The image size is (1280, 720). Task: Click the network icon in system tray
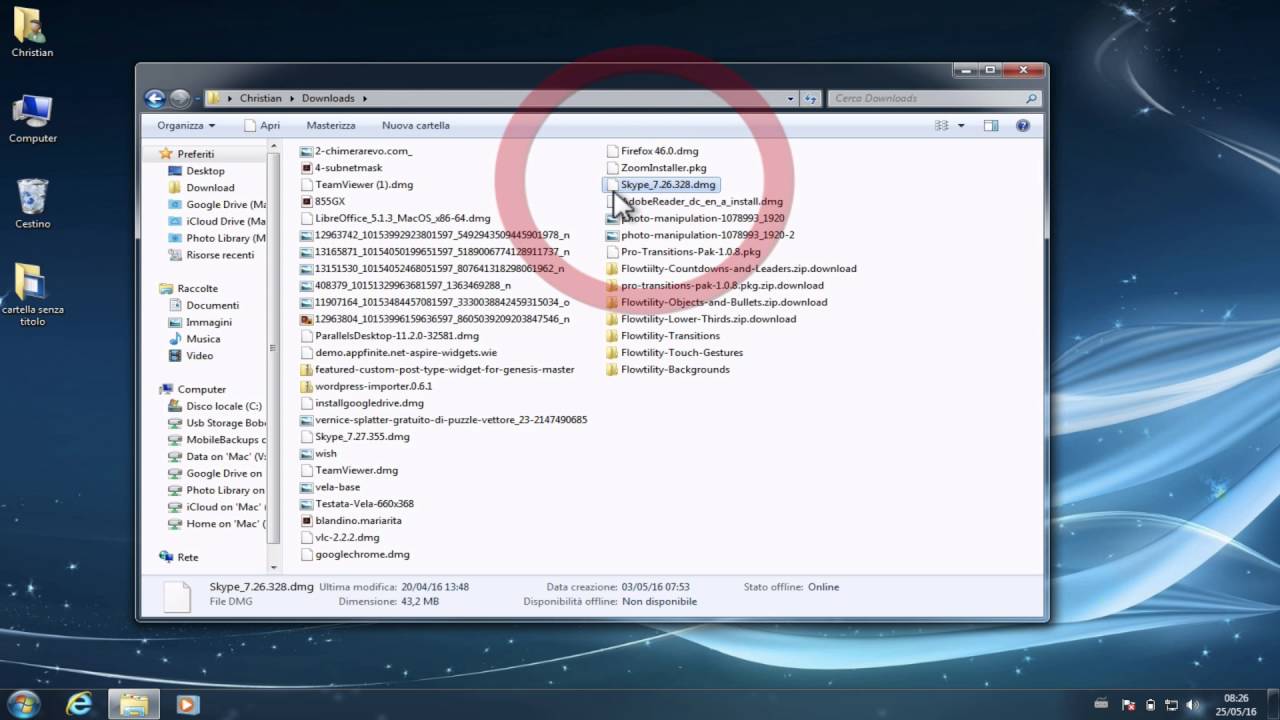[x=1171, y=705]
